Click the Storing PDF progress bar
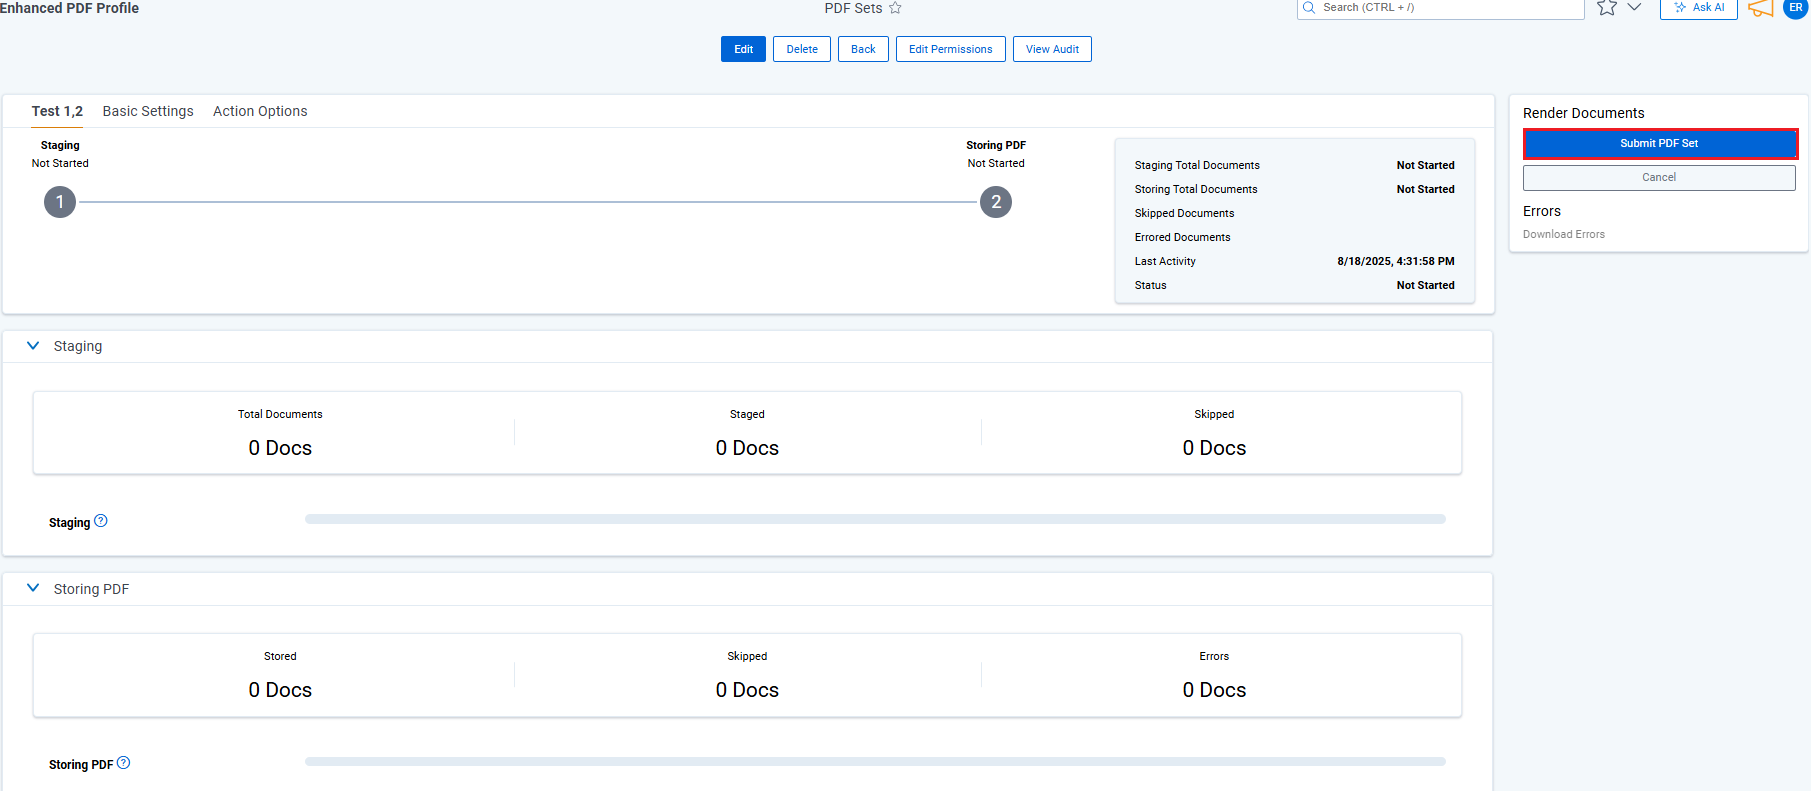Screen dimensions: 1811x791 (875, 761)
